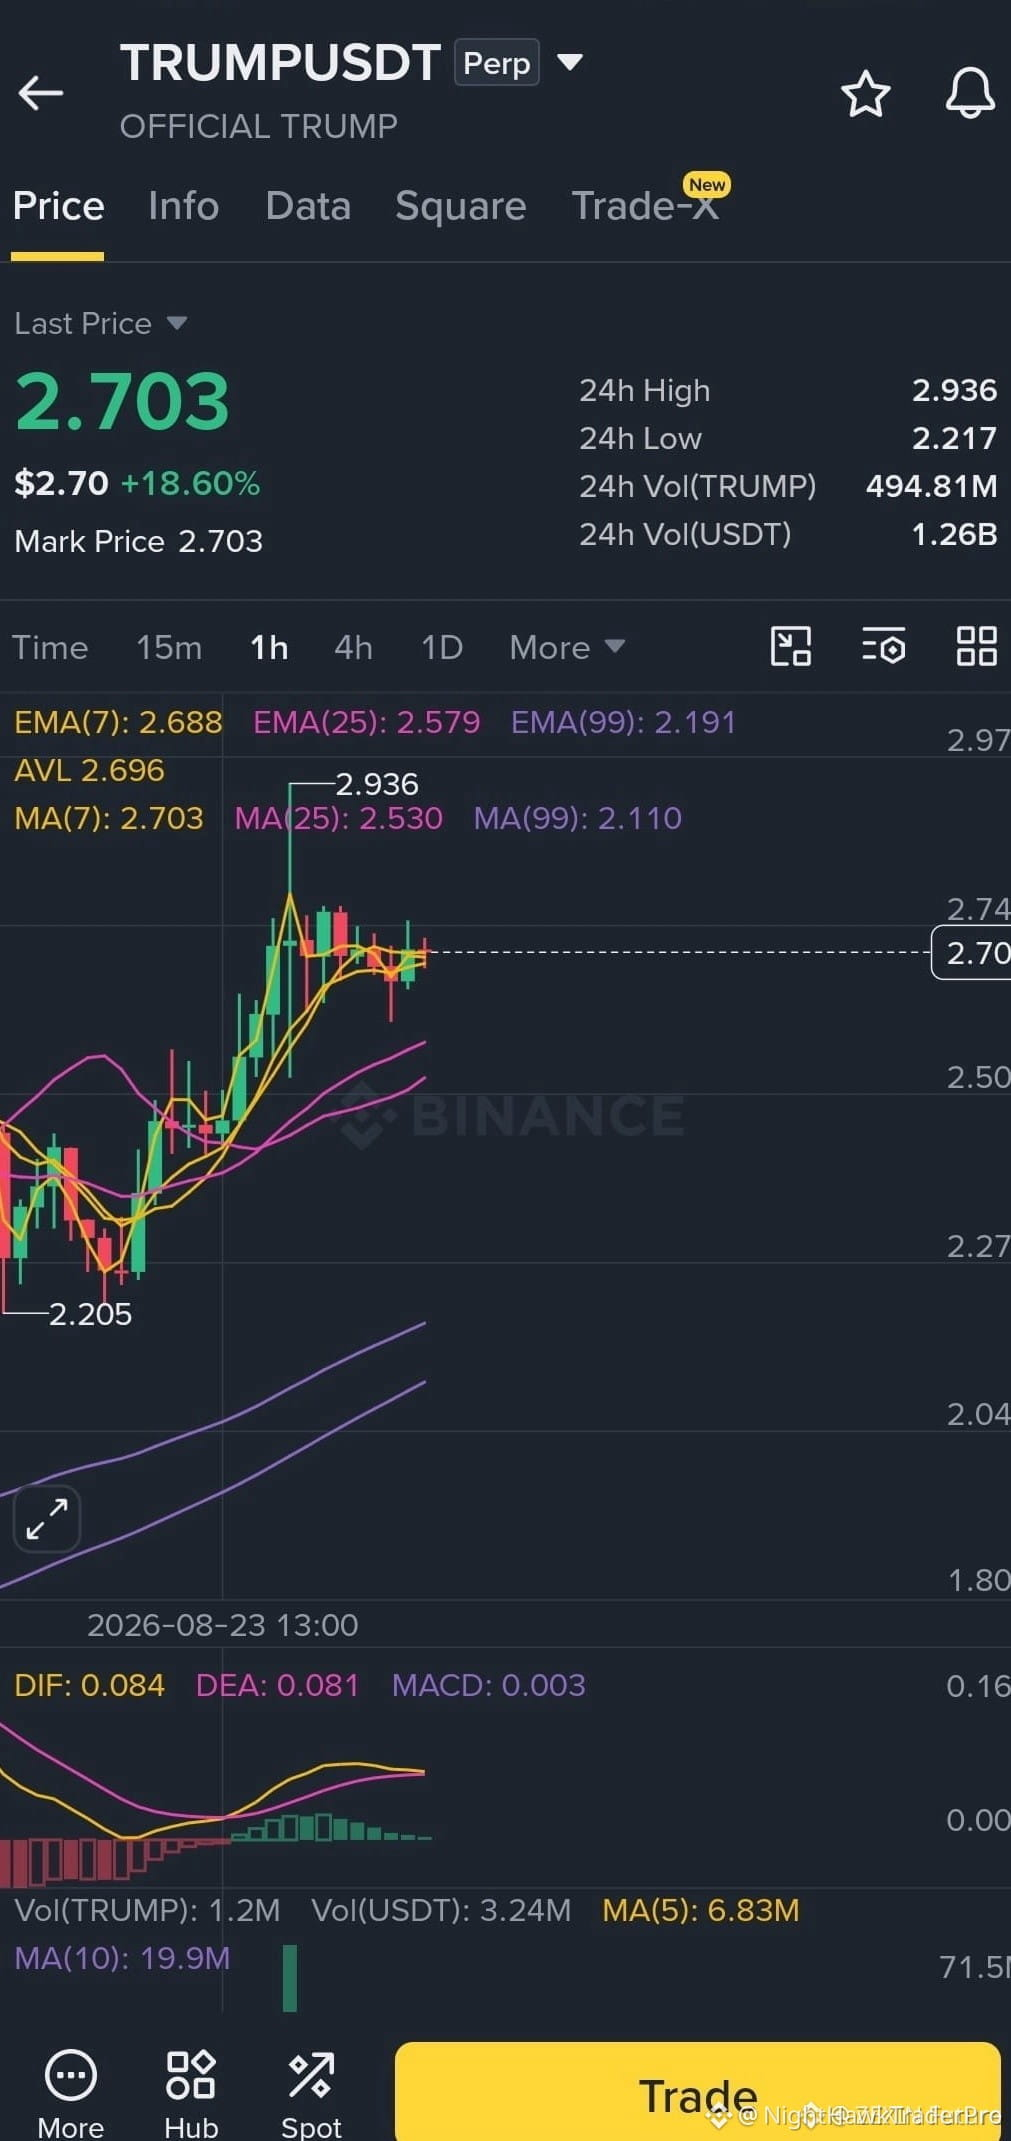Image resolution: width=1011 pixels, height=2141 pixels.
Task: Tap the OFFICIAL TRUMP subtitle
Action: click(258, 126)
